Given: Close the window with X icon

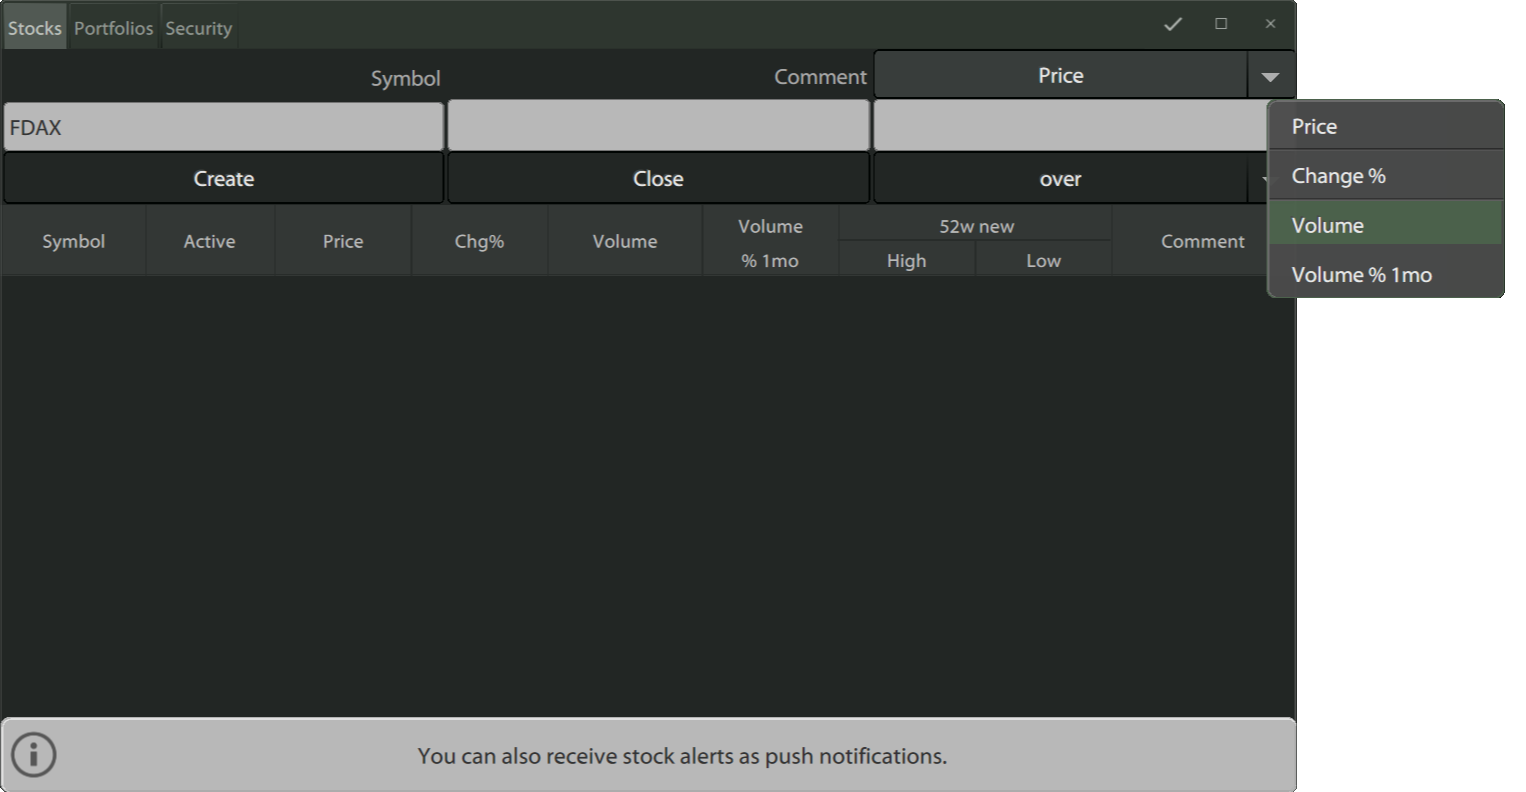Looking at the screenshot, I should tap(1270, 24).
